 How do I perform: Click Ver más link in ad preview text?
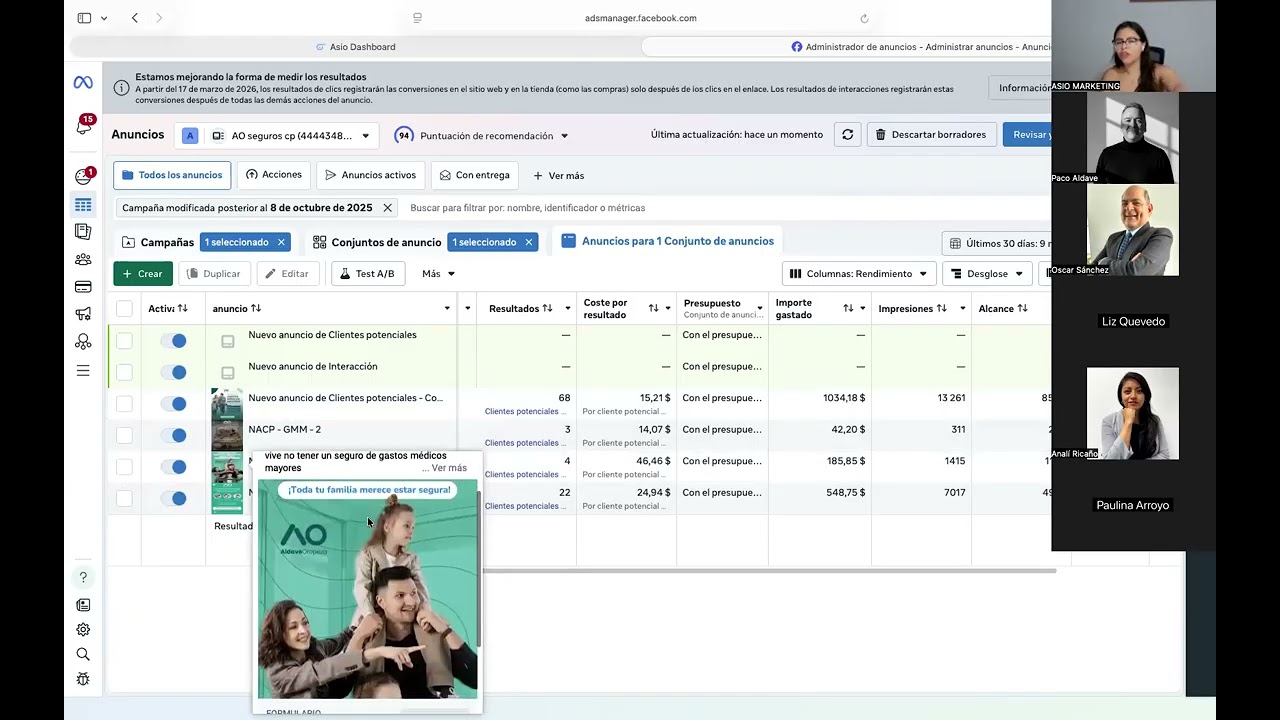pyautogui.click(x=449, y=468)
